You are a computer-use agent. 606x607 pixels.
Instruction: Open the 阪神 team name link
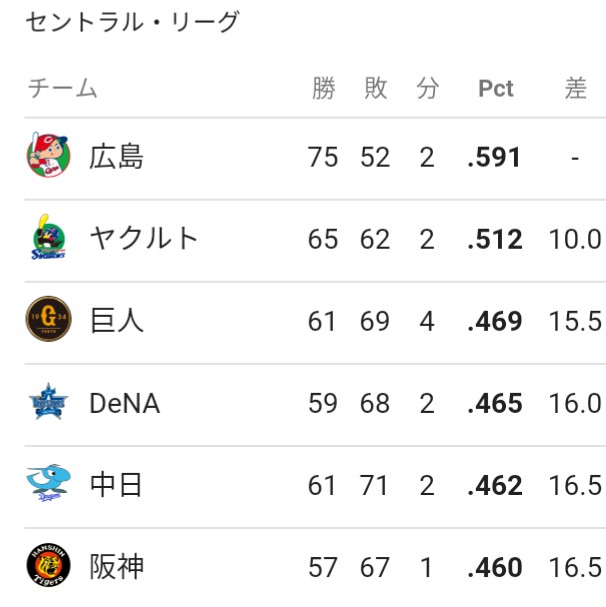point(116,567)
